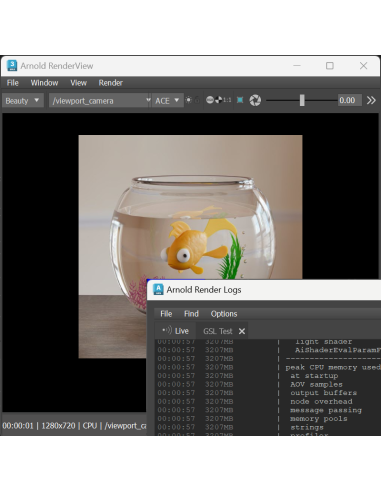Click the 'message passing' log line

(x=326, y=410)
